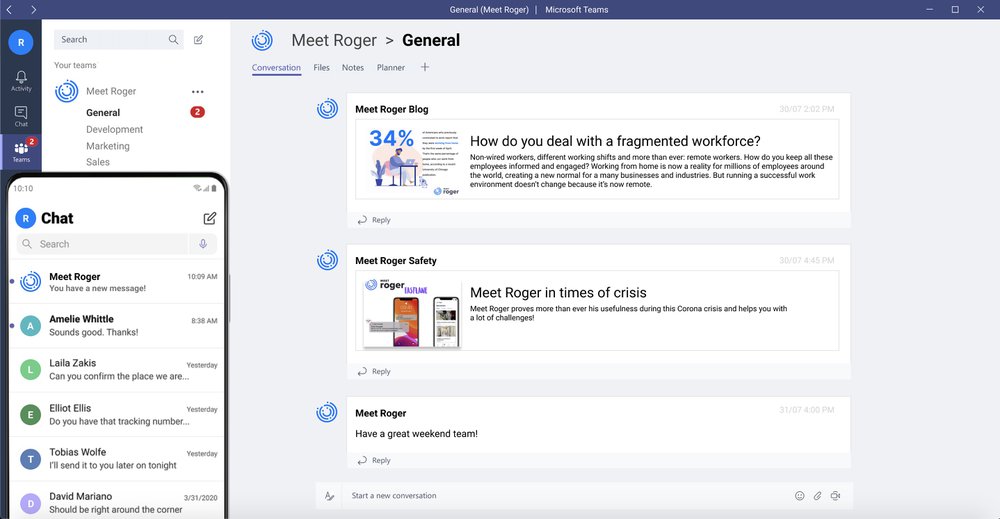
Task: Go back with the title bar arrow
Action: click(10, 10)
